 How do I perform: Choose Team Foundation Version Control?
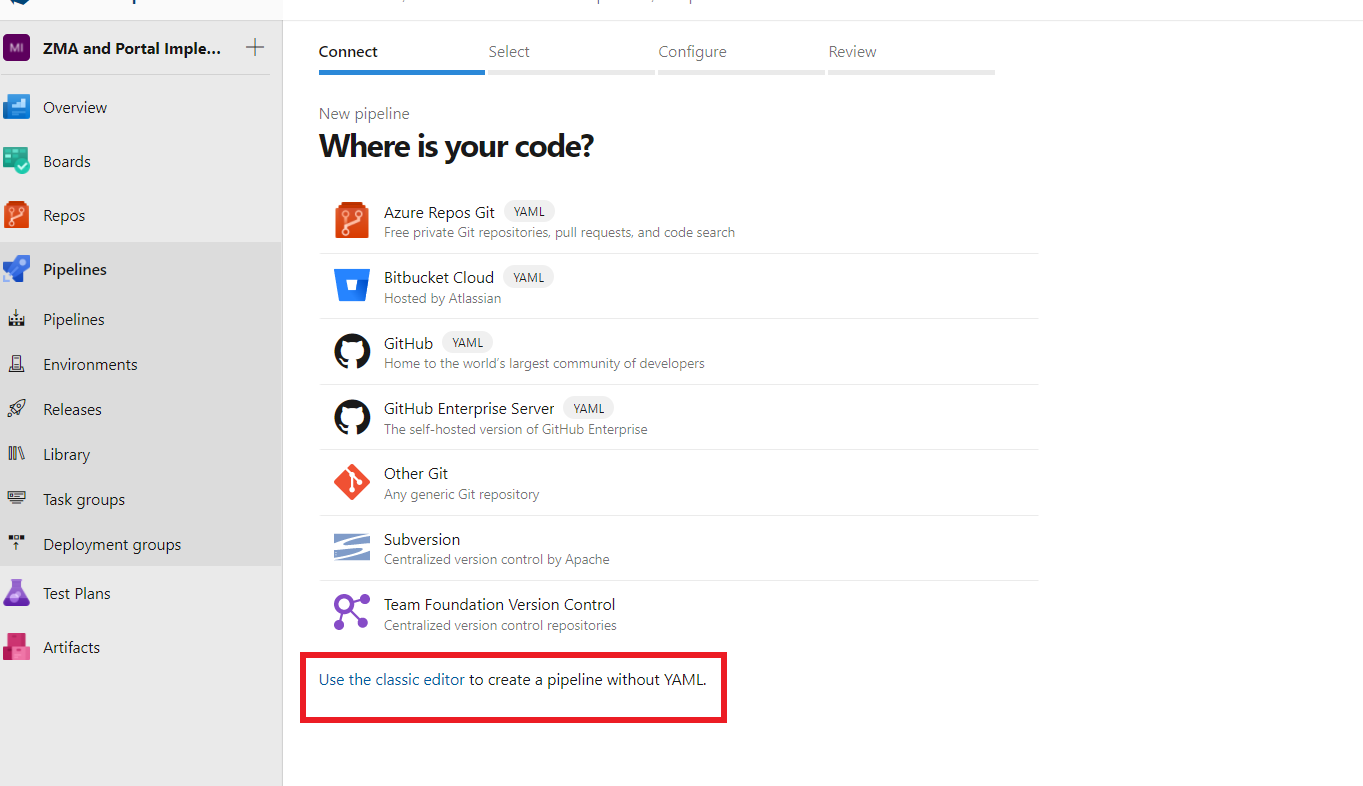[499, 605]
